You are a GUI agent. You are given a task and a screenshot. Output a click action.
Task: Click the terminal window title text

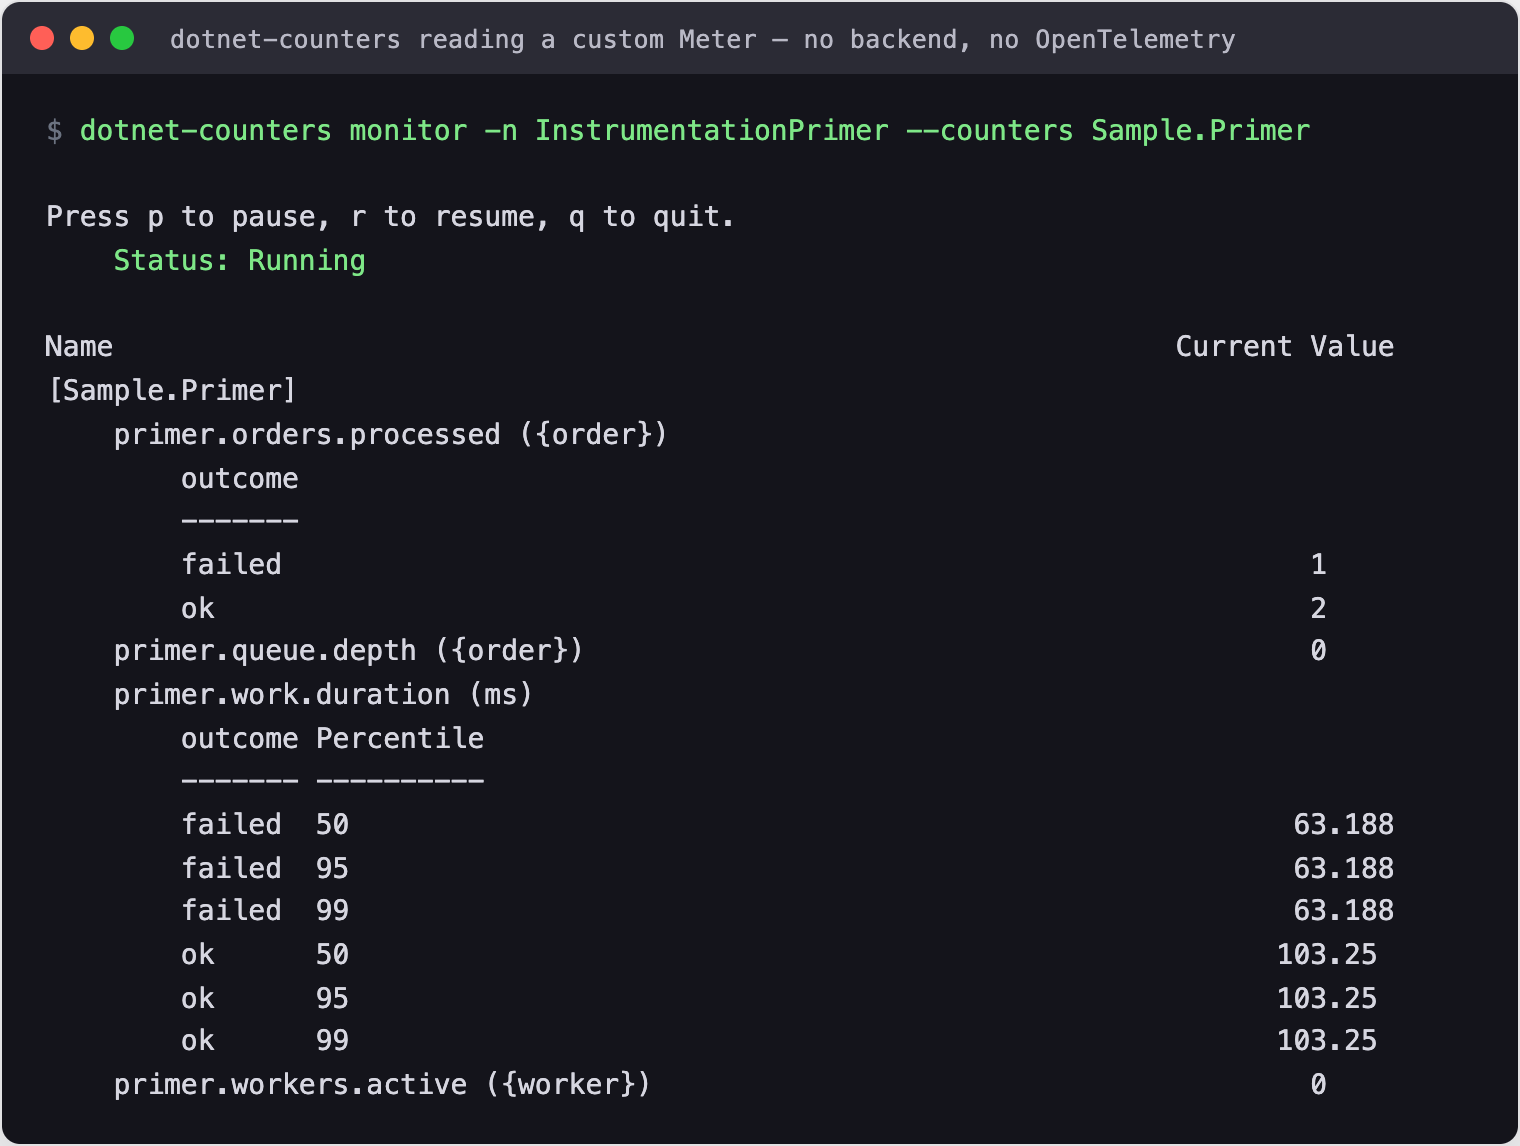tap(702, 39)
